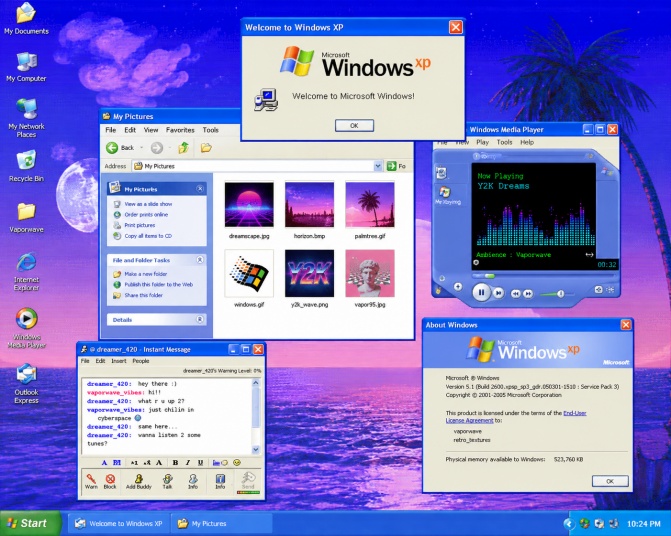The height and width of the screenshot is (536, 671).
Task: Open the Address bar dropdown in My Pictures
Action: pyautogui.click(x=378, y=166)
